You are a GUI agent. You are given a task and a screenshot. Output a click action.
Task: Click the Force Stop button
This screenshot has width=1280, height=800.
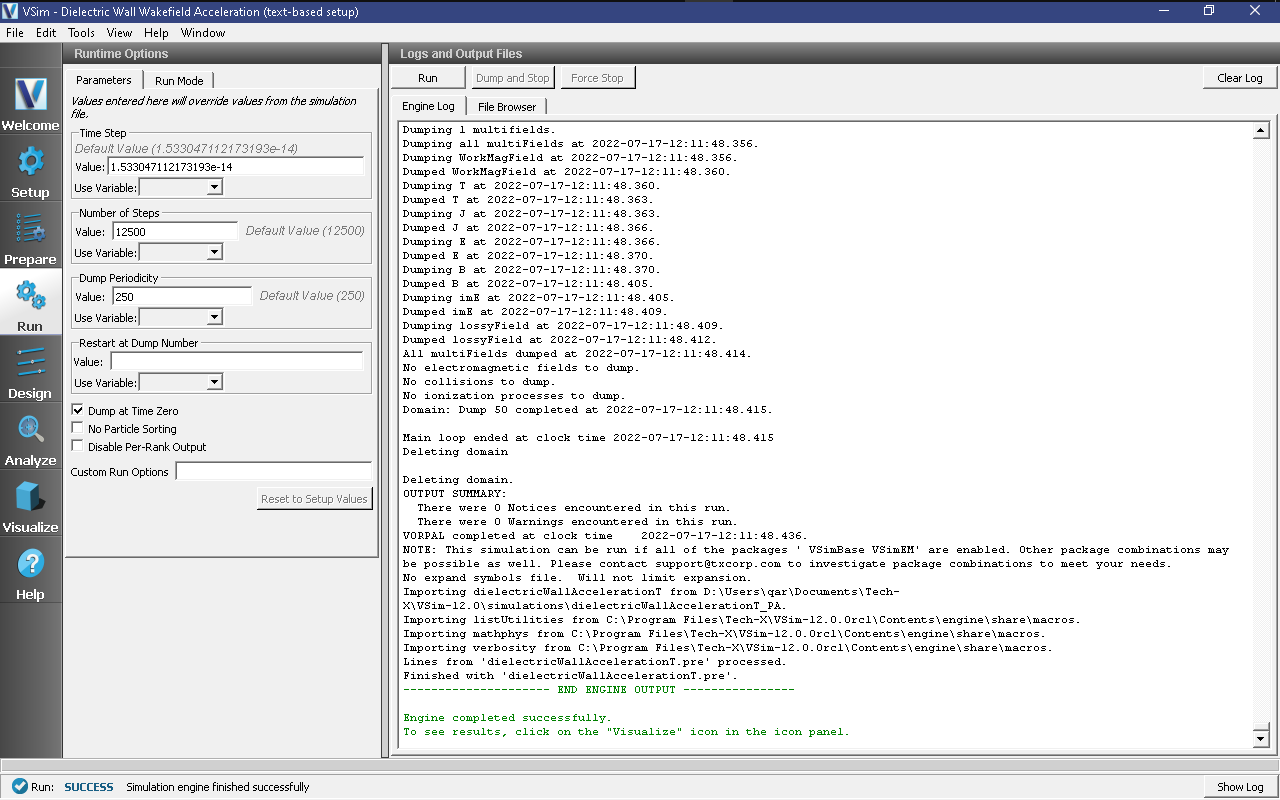click(x=598, y=78)
